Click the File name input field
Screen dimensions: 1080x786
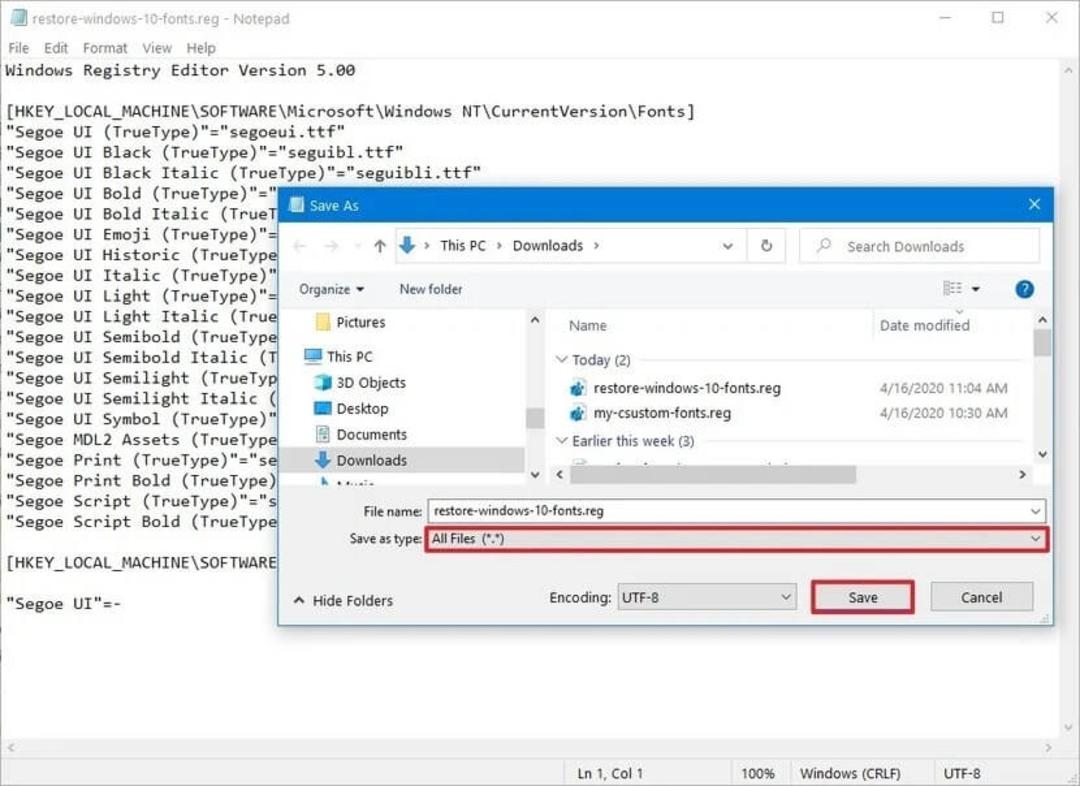click(x=736, y=510)
